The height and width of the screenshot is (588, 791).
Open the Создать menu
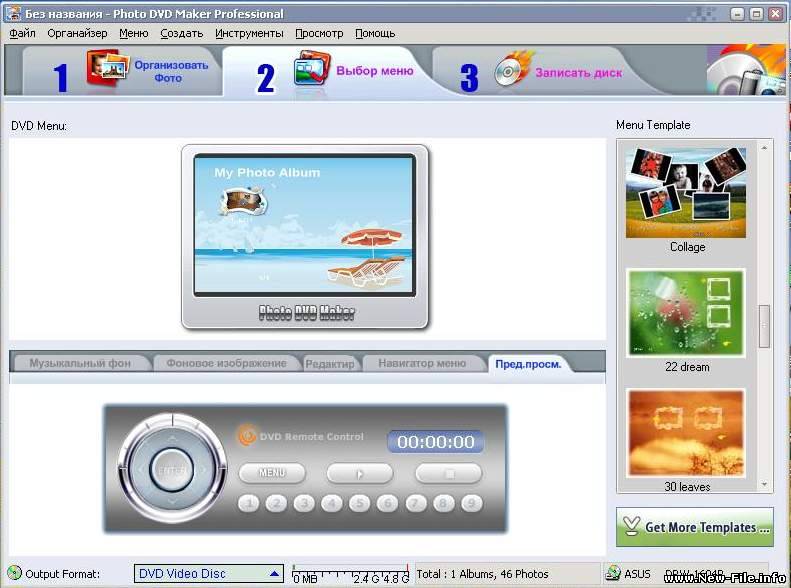[182, 33]
